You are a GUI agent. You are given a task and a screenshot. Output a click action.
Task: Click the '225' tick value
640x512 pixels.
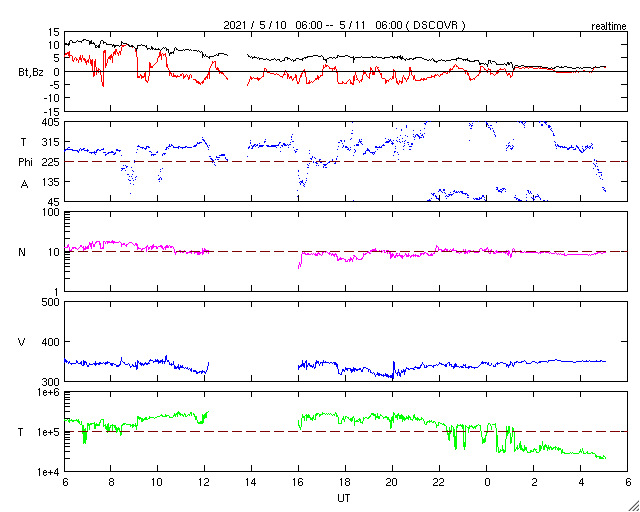coord(51,162)
